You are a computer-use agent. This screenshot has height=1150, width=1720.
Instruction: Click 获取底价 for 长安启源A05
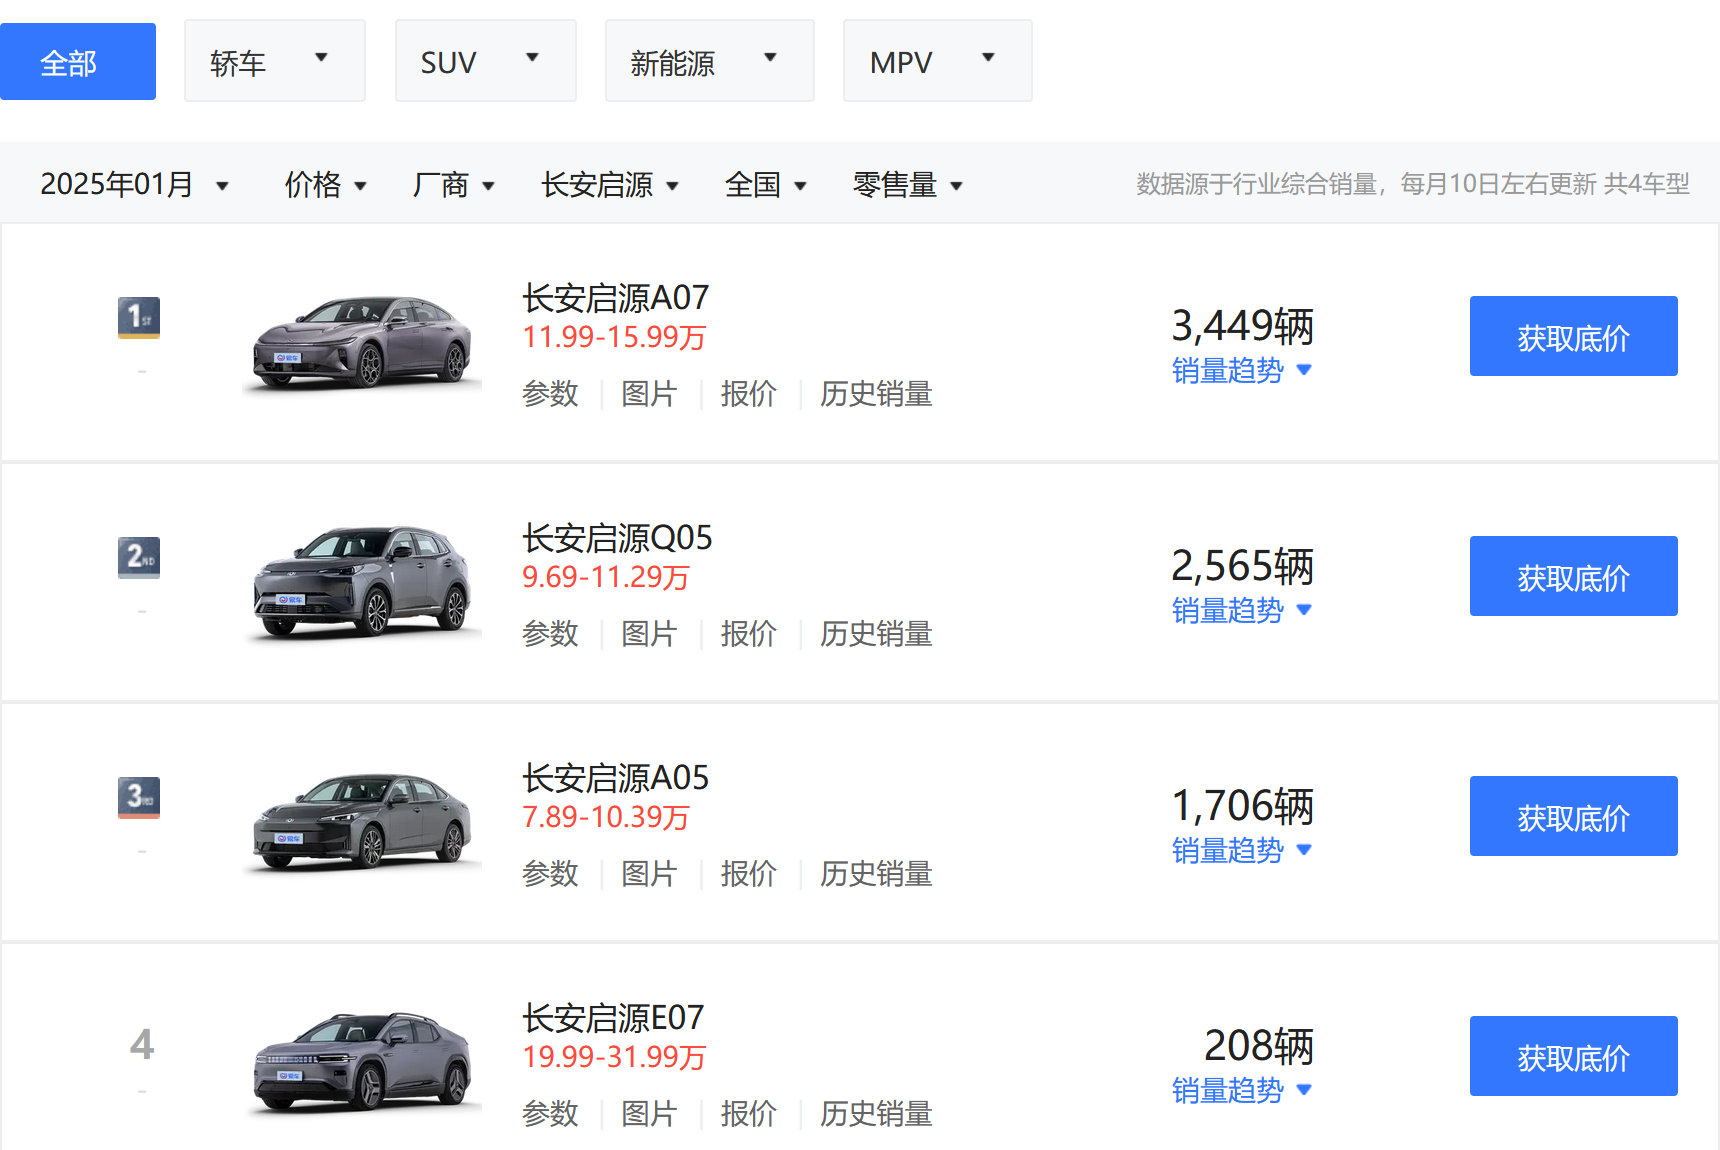(x=1573, y=817)
